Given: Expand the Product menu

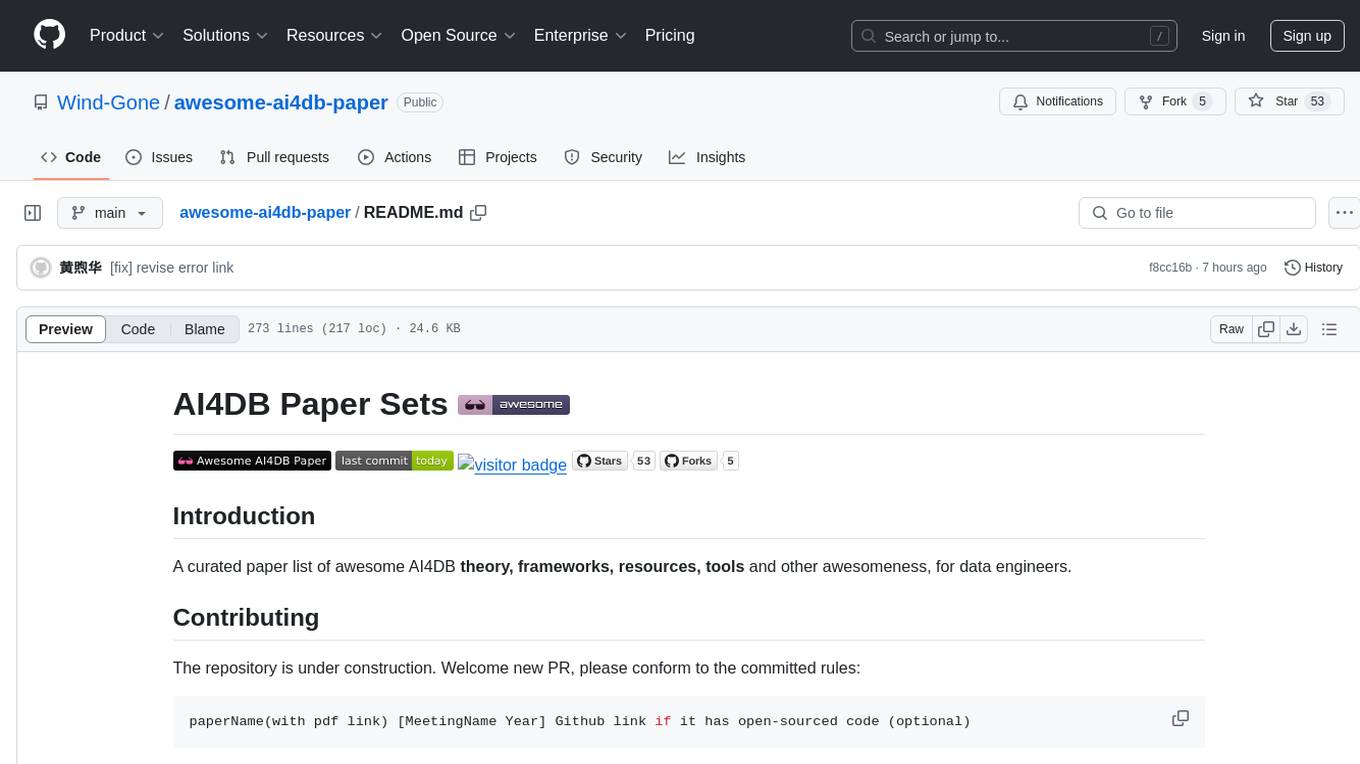Looking at the screenshot, I should [x=127, y=35].
